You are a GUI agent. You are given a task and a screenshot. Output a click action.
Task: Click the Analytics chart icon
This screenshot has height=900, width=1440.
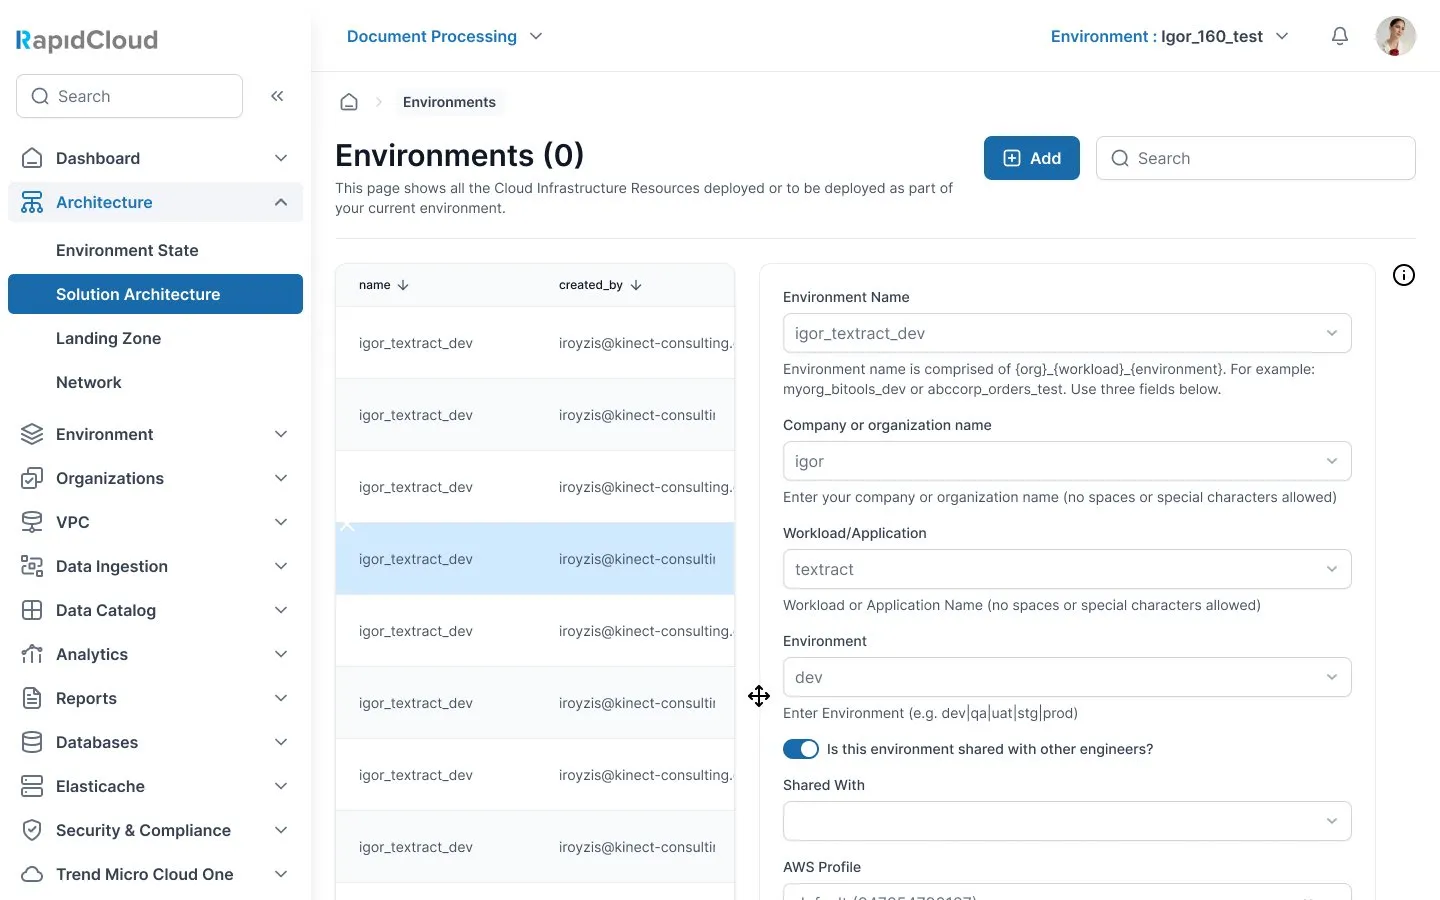(x=32, y=654)
